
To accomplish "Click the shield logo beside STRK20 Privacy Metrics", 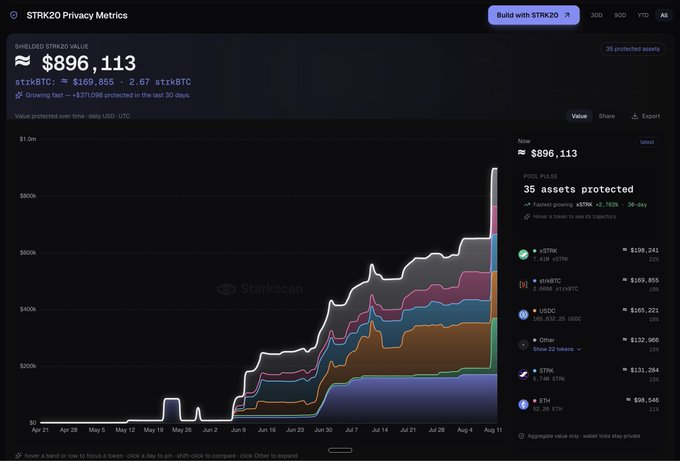I will coord(14,15).
